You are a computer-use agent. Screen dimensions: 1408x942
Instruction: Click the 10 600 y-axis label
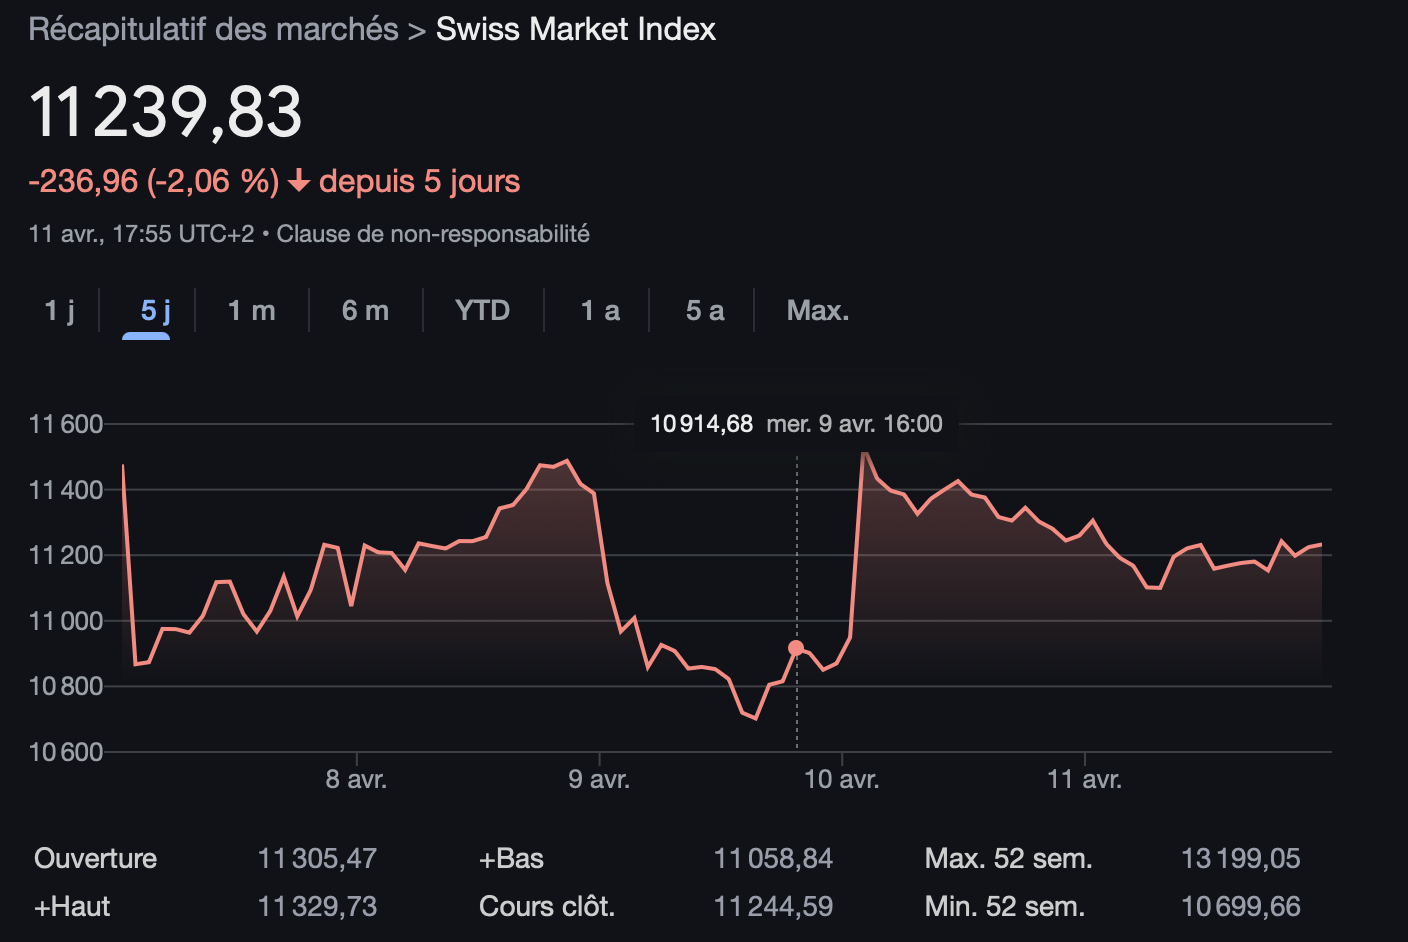66,752
